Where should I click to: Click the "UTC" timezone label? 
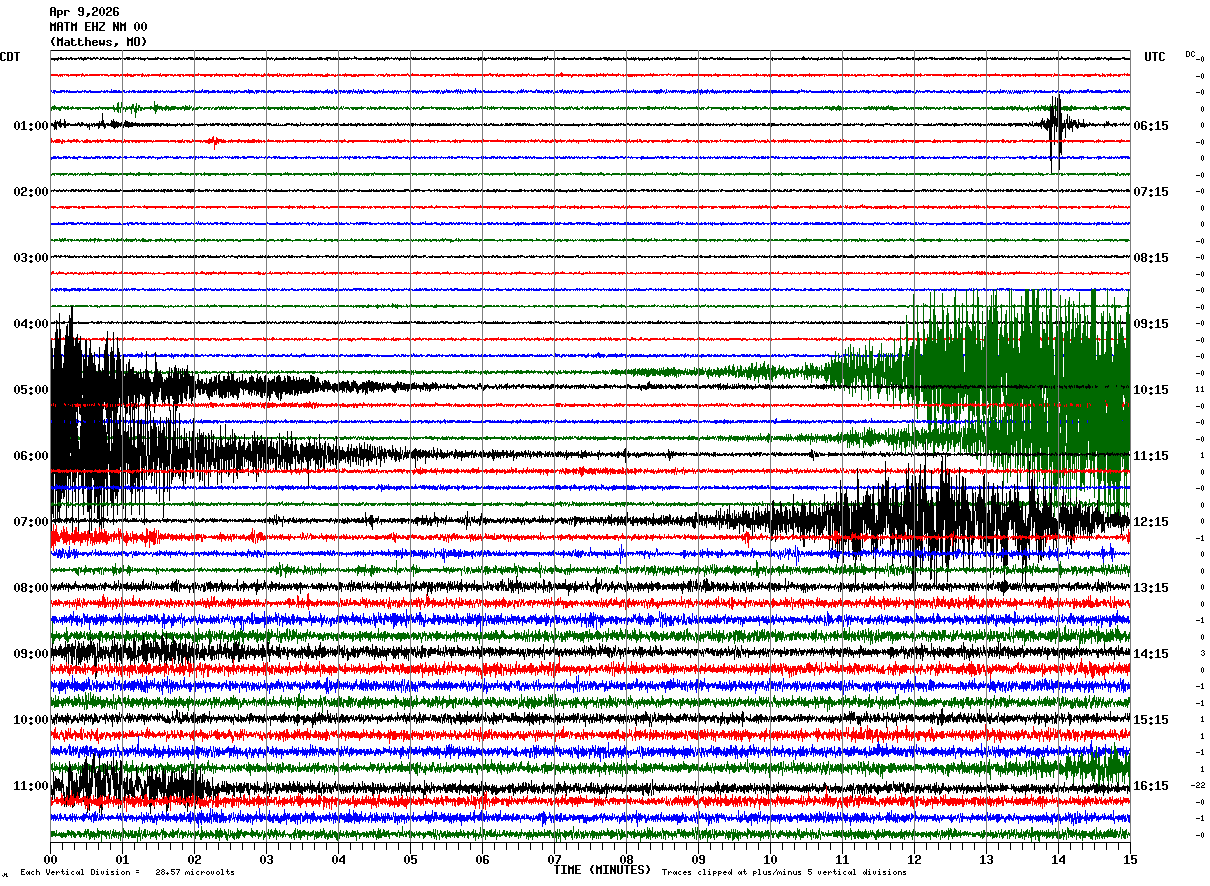point(1155,57)
